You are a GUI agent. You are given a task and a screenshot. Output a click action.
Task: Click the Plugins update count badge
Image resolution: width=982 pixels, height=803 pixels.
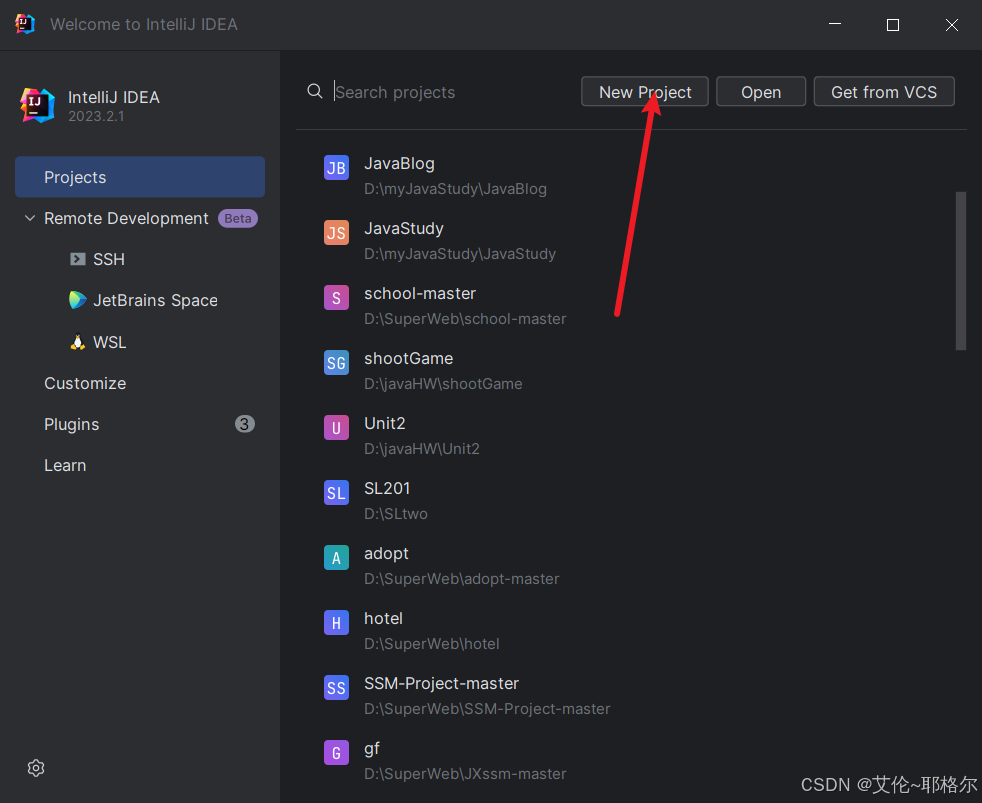244,424
